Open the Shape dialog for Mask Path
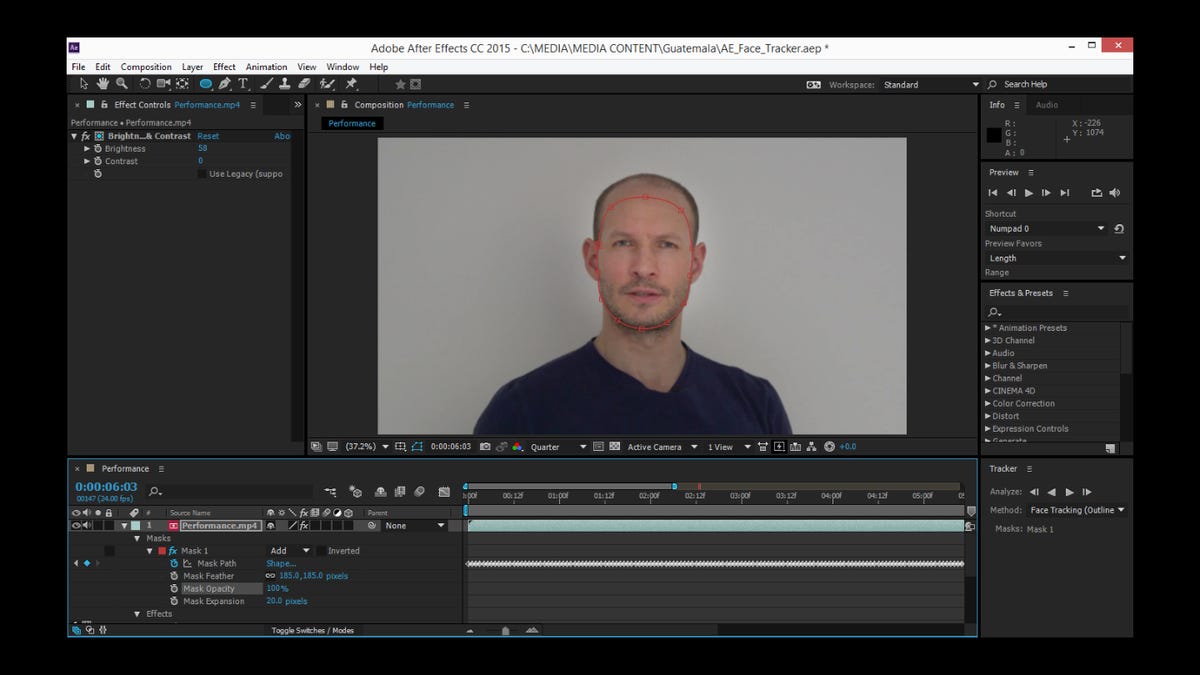The image size is (1200, 675). (x=282, y=563)
